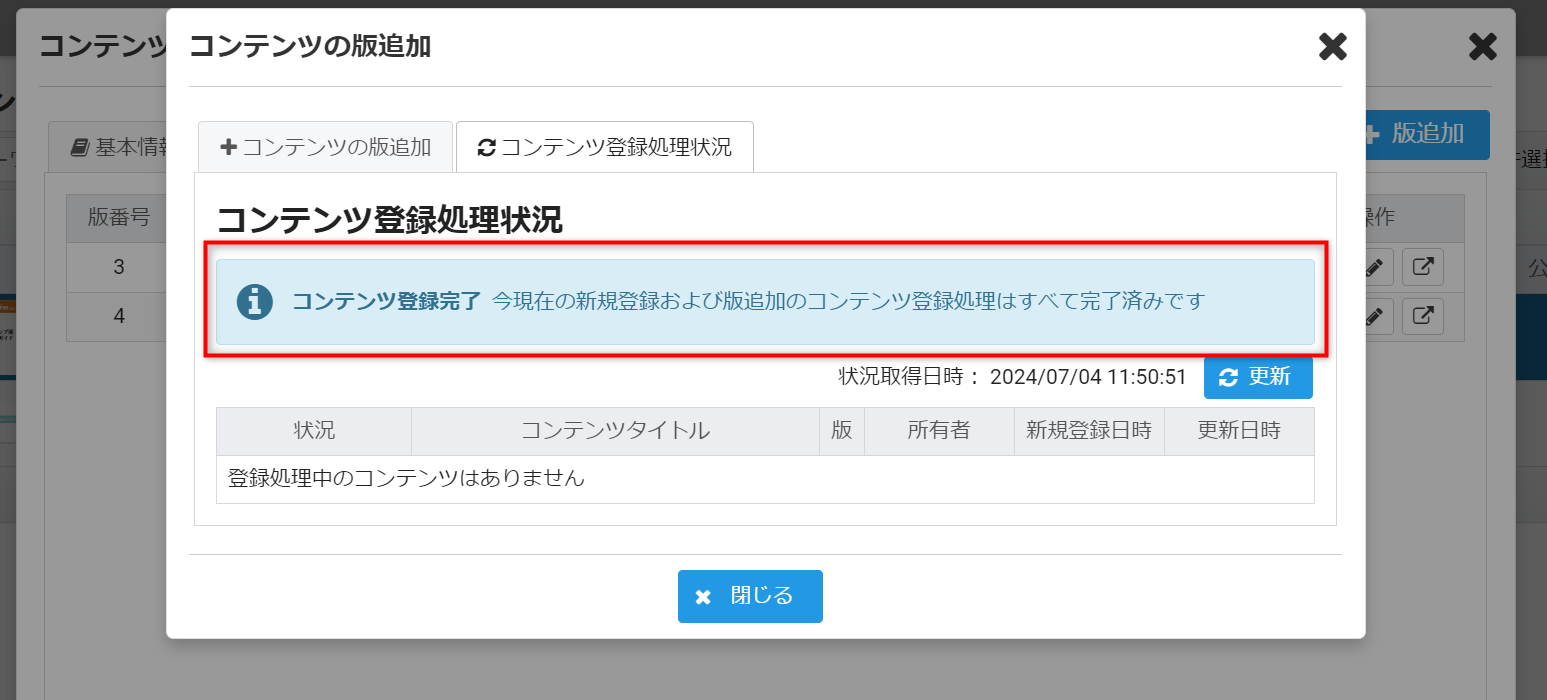The image size is (1547, 700).
Task: Select the コンテンツ登録処理状況 tab
Action: pyautogui.click(x=604, y=147)
